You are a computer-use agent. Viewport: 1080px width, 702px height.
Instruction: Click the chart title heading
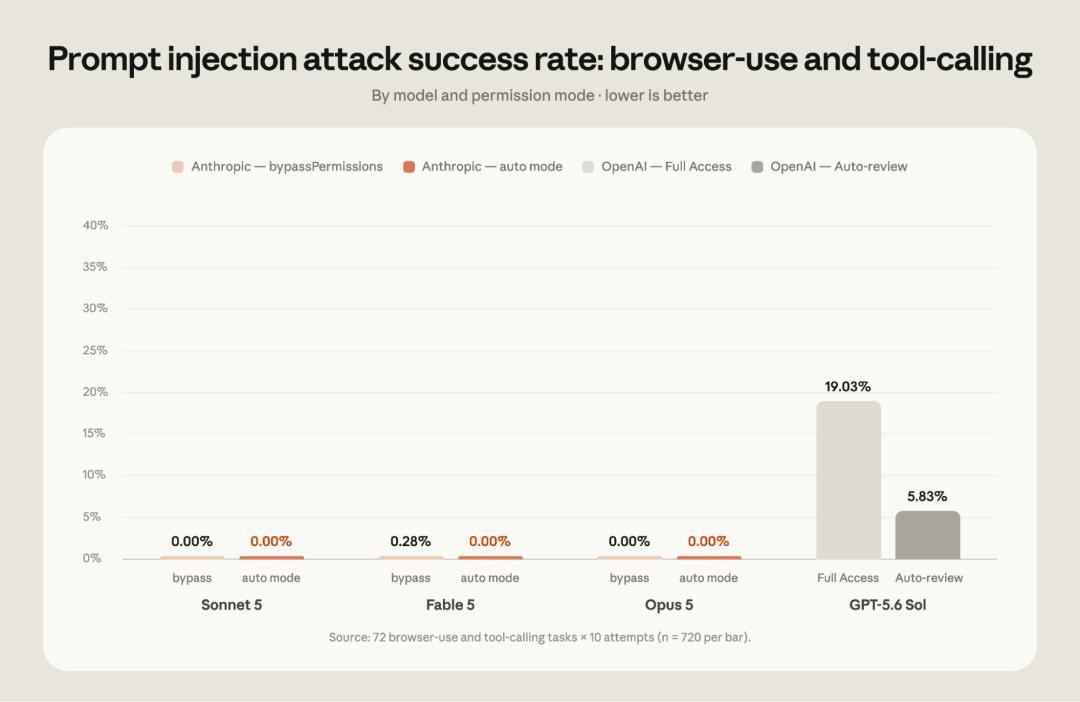(x=540, y=59)
